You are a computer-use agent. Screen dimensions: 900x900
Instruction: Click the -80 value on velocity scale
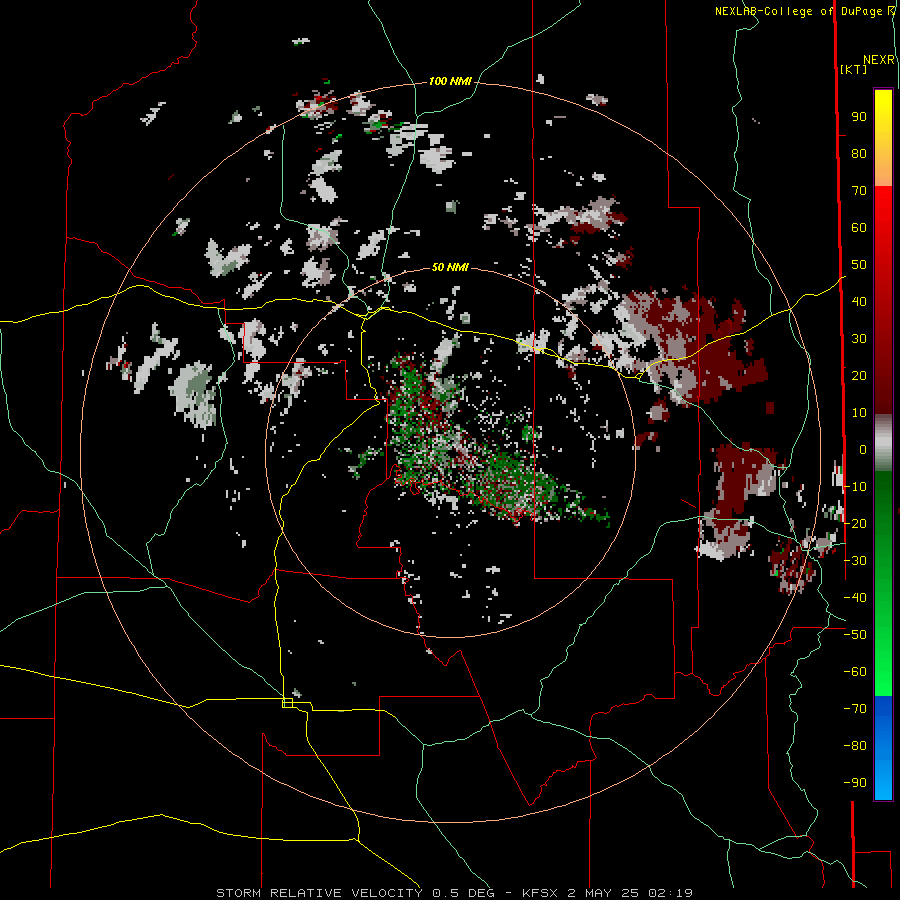855,746
